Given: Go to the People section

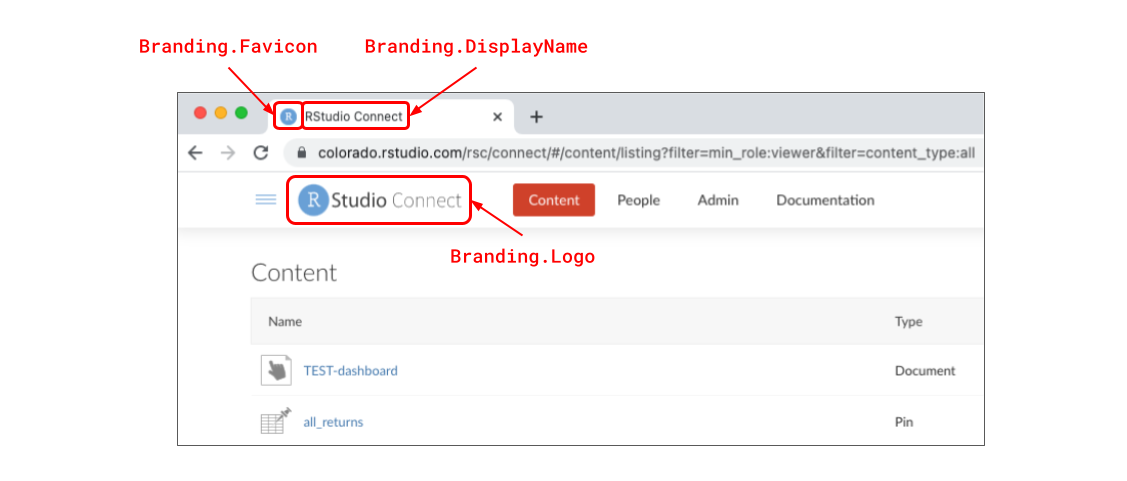Looking at the screenshot, I should click(638, 200).
